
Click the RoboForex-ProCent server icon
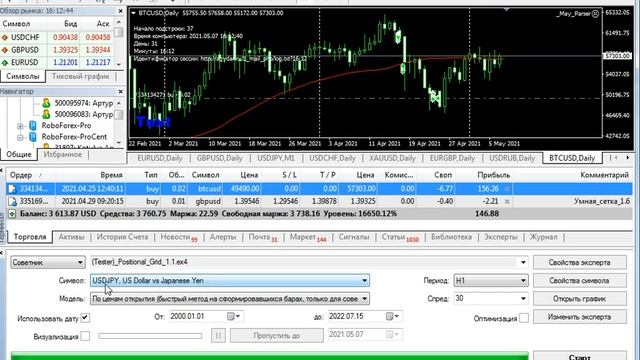point(33,137)
